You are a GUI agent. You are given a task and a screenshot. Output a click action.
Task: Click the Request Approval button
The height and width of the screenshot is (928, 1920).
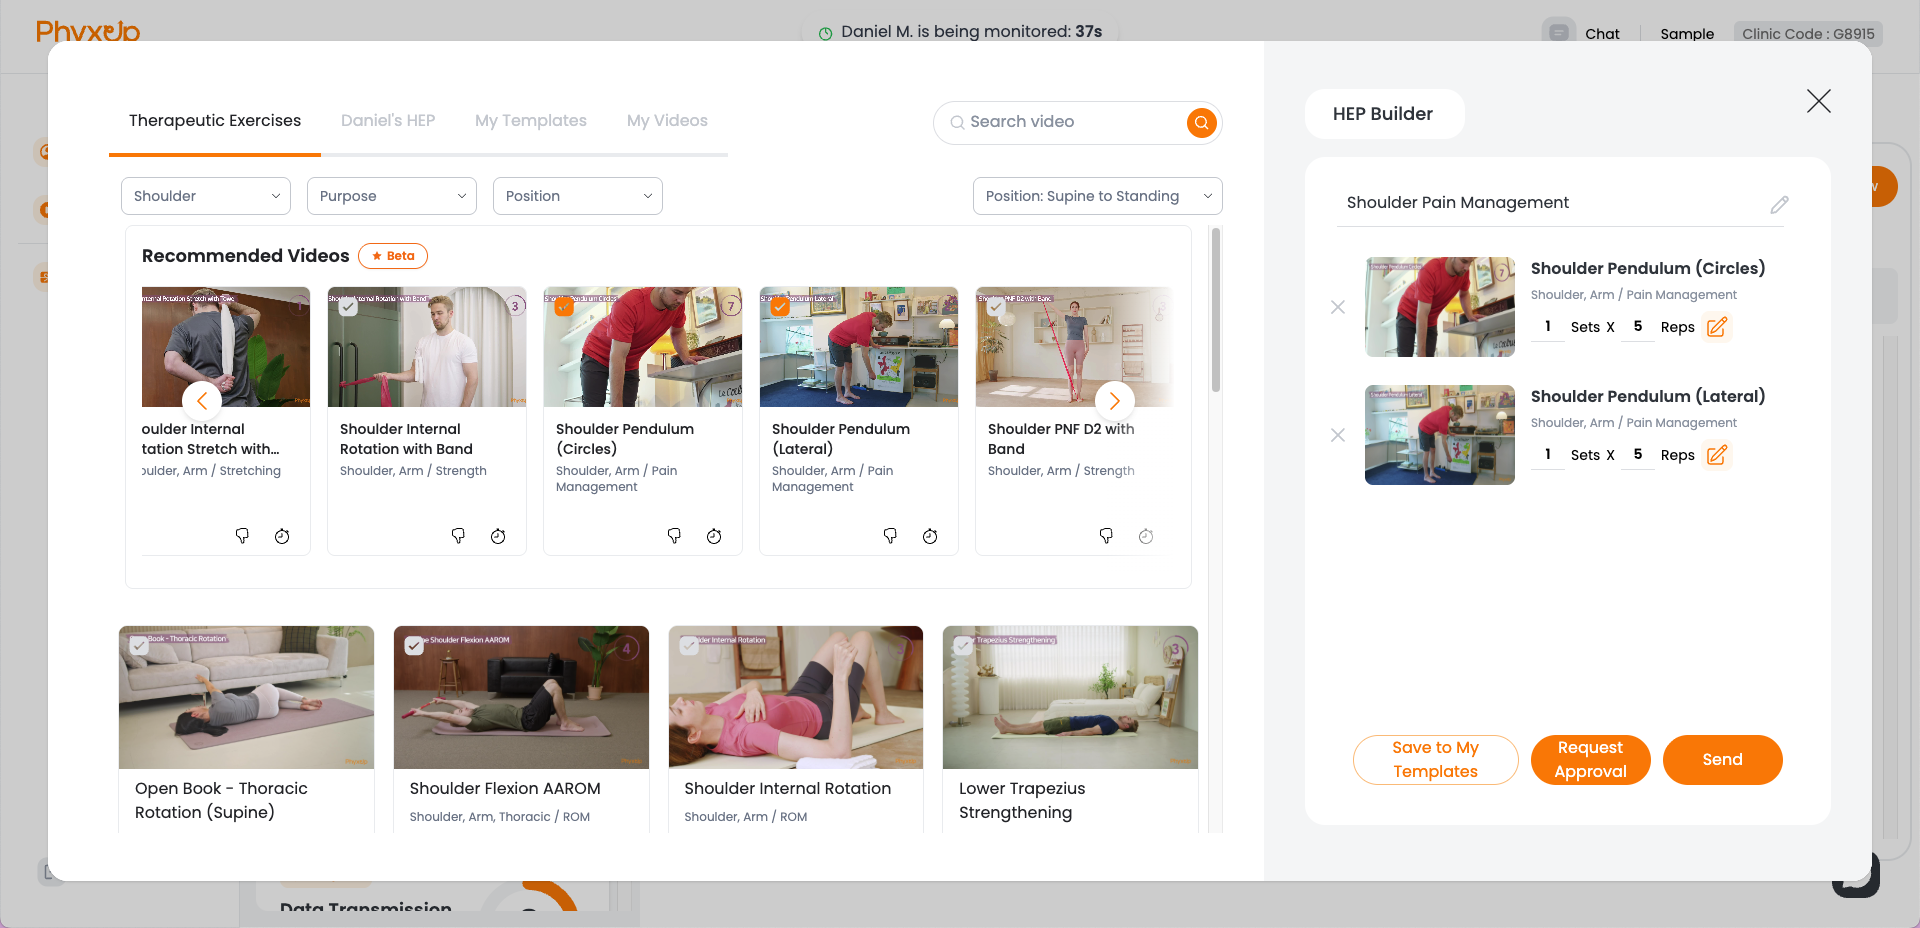point(1590,760)
